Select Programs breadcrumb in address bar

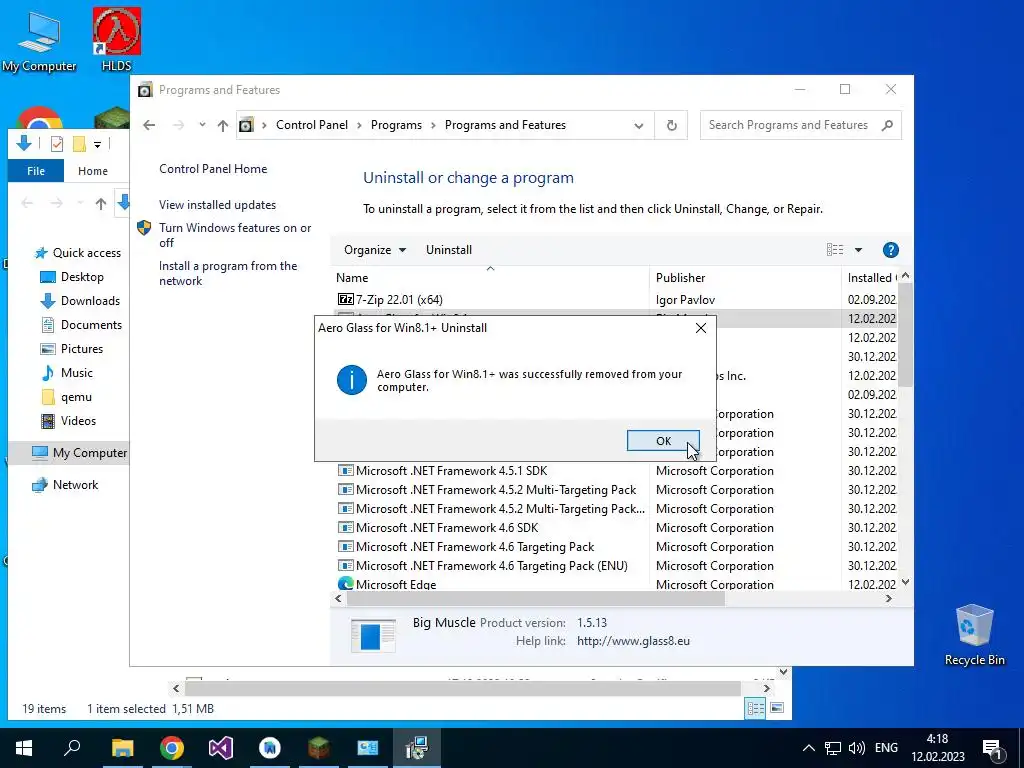[x=396, y=125]
